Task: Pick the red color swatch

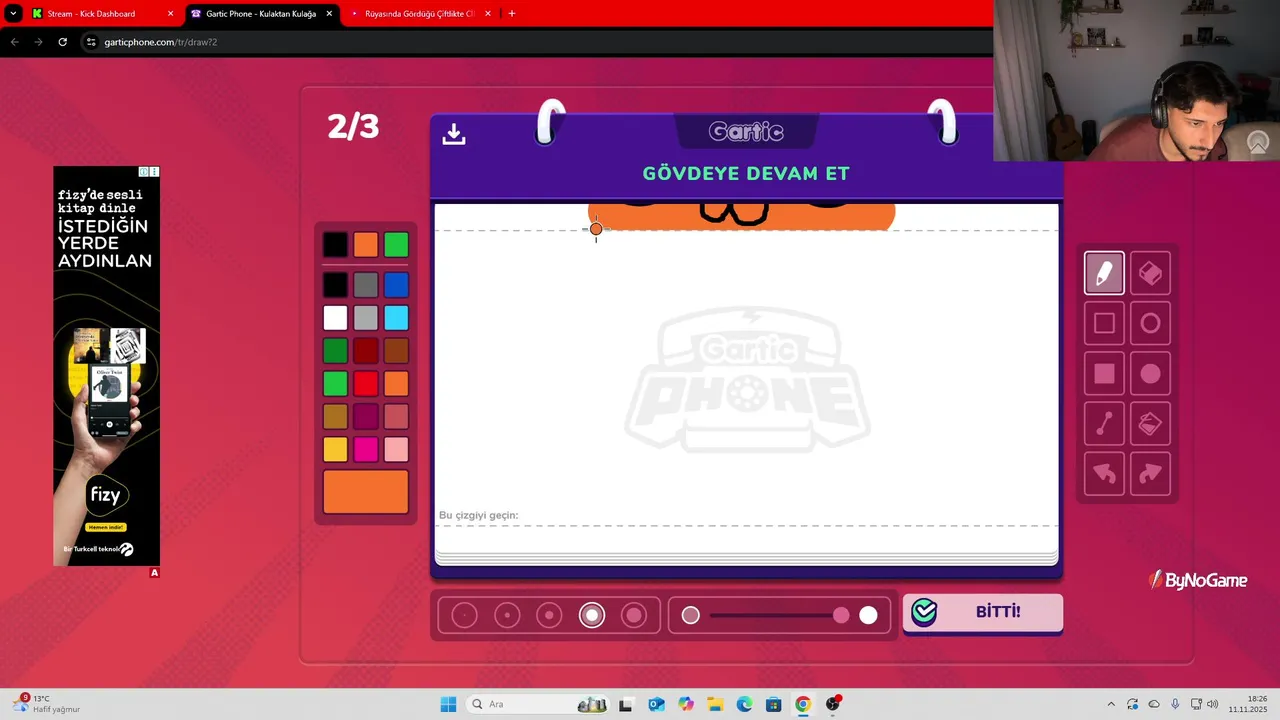Action: click(x=366, y=384)
